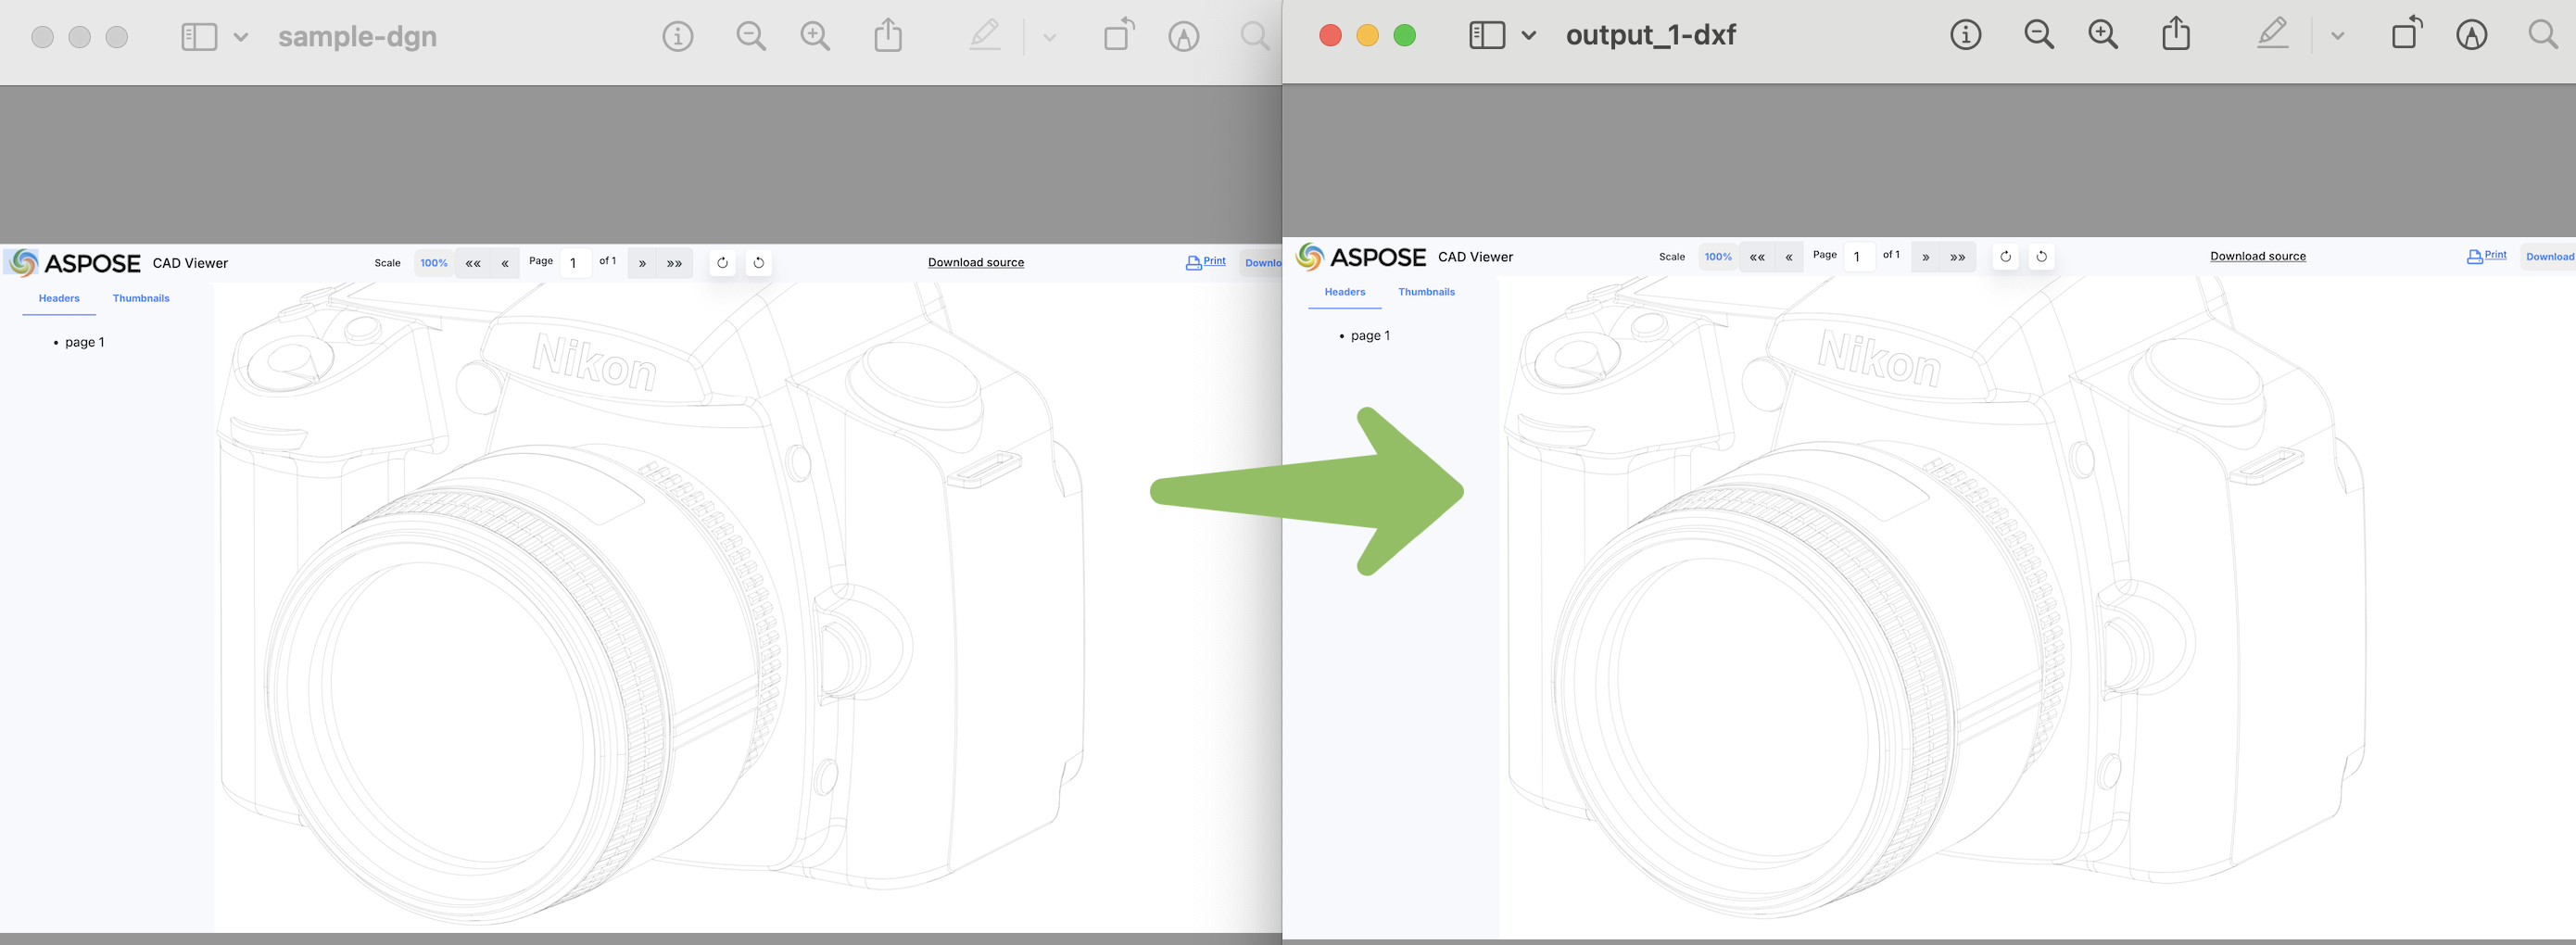
Task: Click Download source link in right viewer
Action: [2257, 256]
